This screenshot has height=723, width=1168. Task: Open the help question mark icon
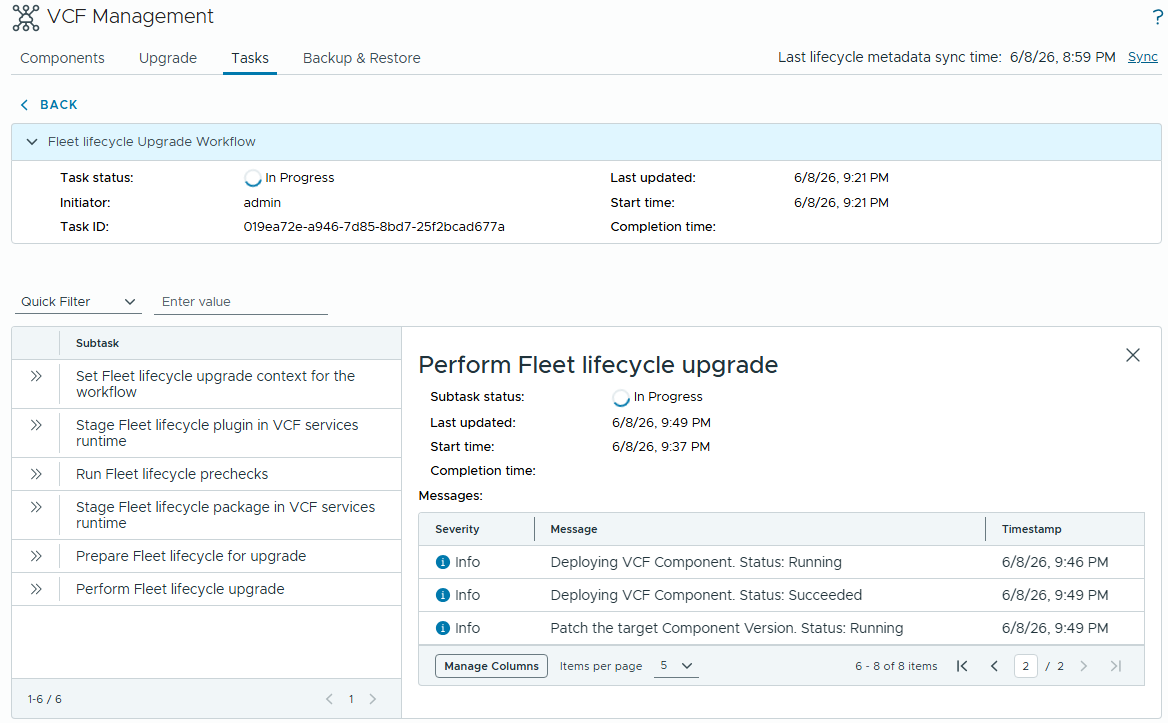1157,17
